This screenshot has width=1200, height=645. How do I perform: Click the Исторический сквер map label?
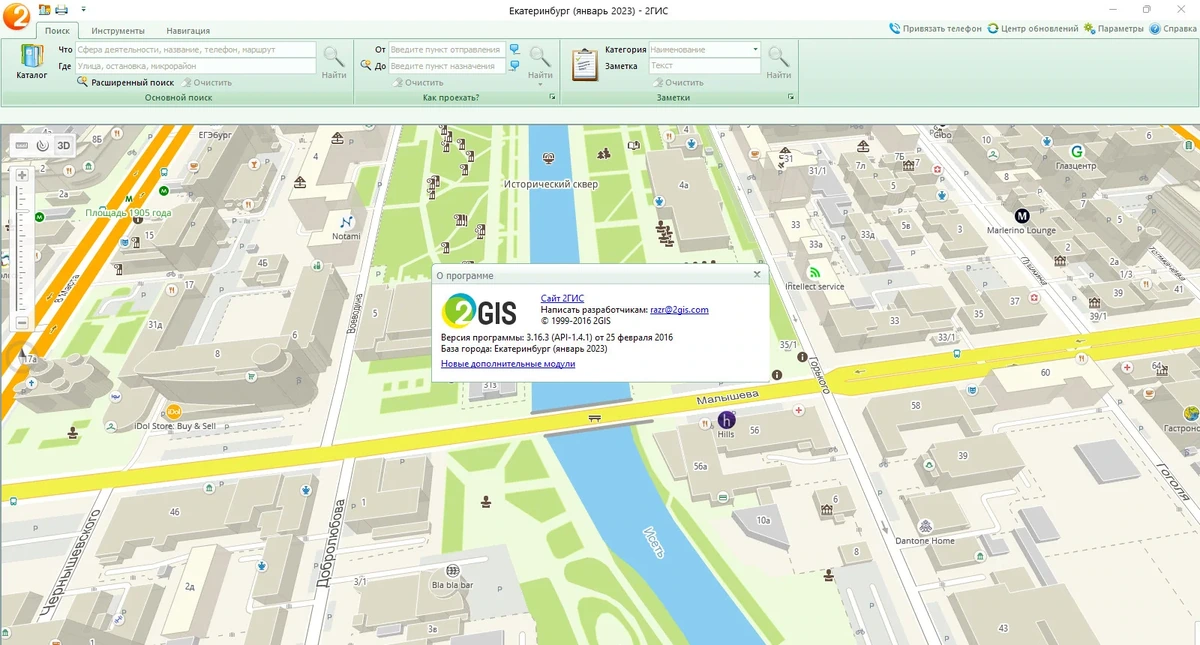click(x=551, y=184)
